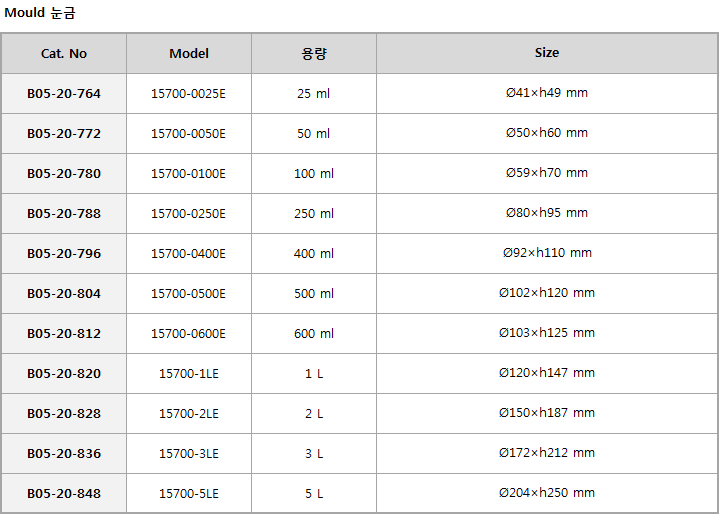The image size is (720, 515).
Task: Select catalog number B05-20-764
Action: (64, 94)
